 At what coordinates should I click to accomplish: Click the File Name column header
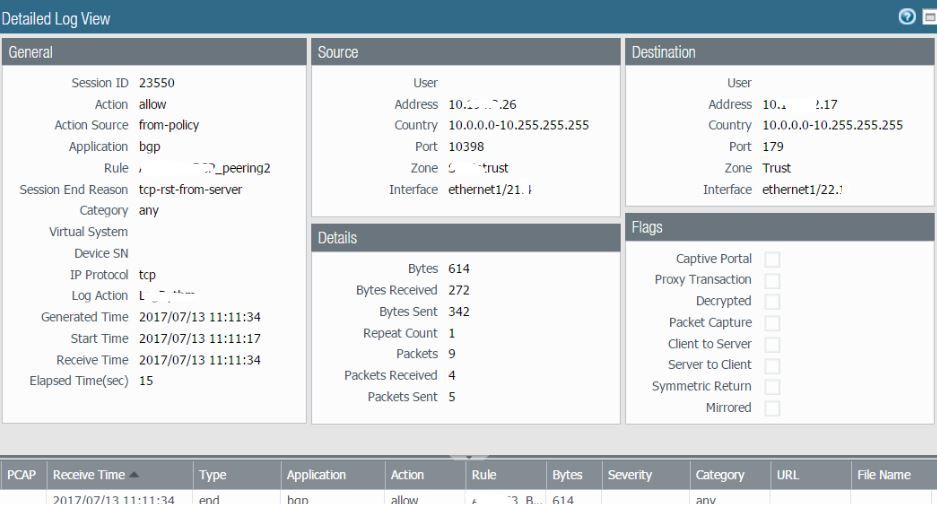pyautogui.click(x=883, y=476)
